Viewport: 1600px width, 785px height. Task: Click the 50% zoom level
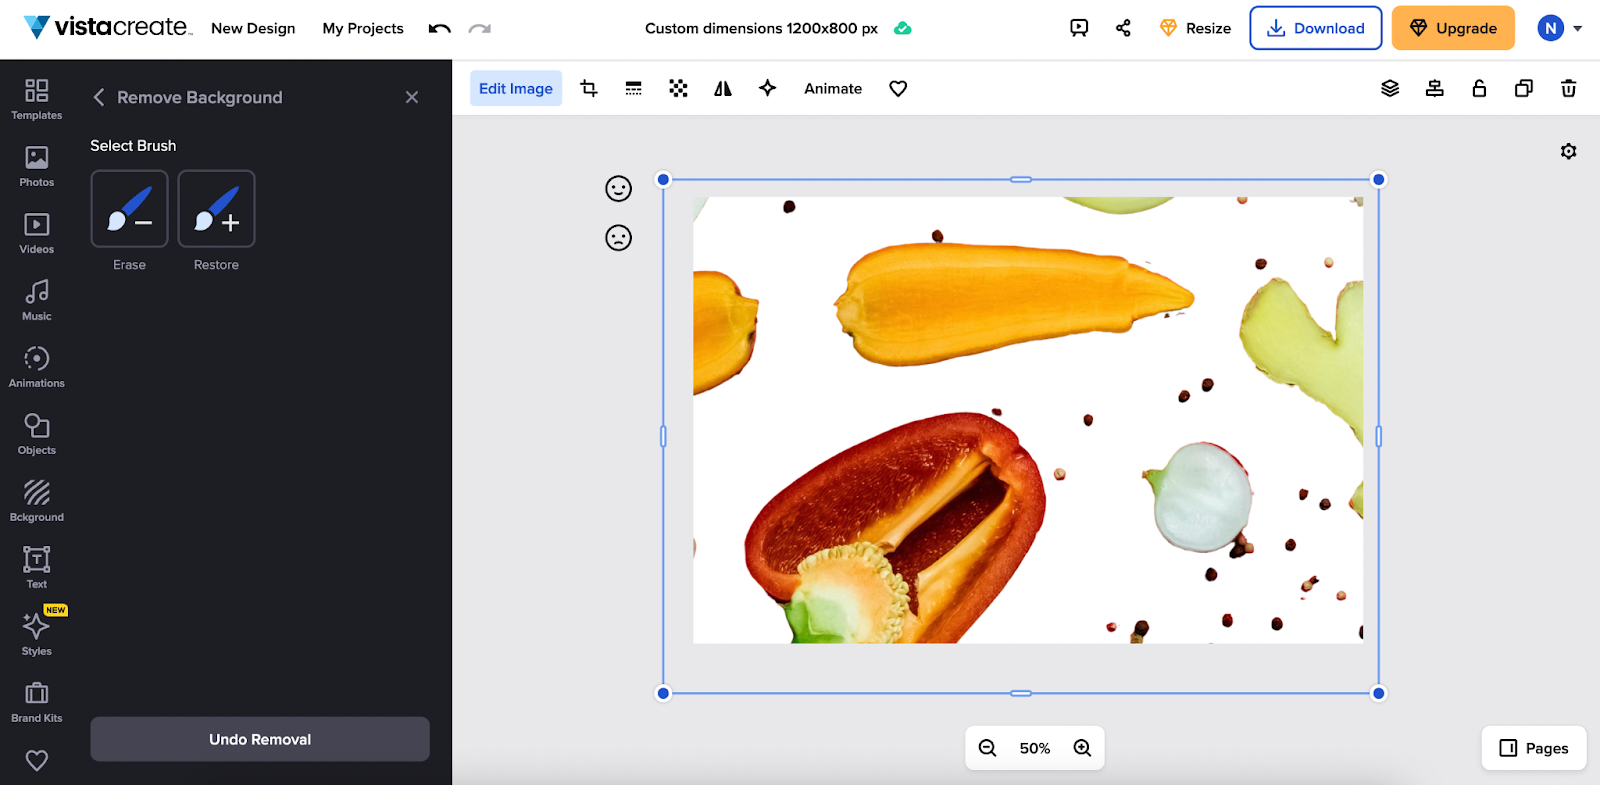click(1035, 748)
